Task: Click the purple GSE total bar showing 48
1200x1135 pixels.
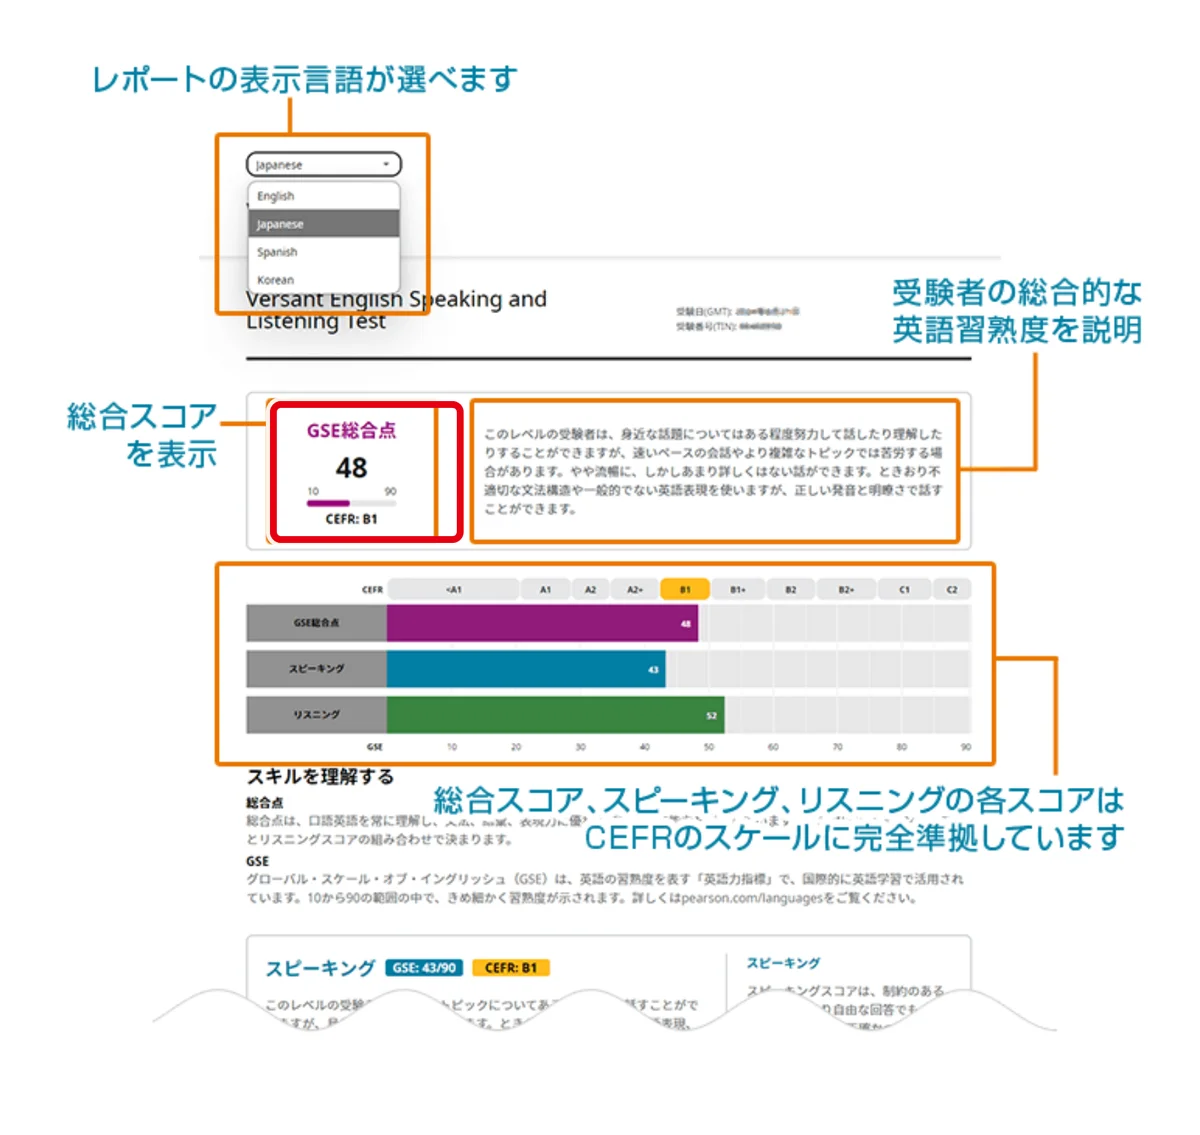Action: [x=542, y=623]
